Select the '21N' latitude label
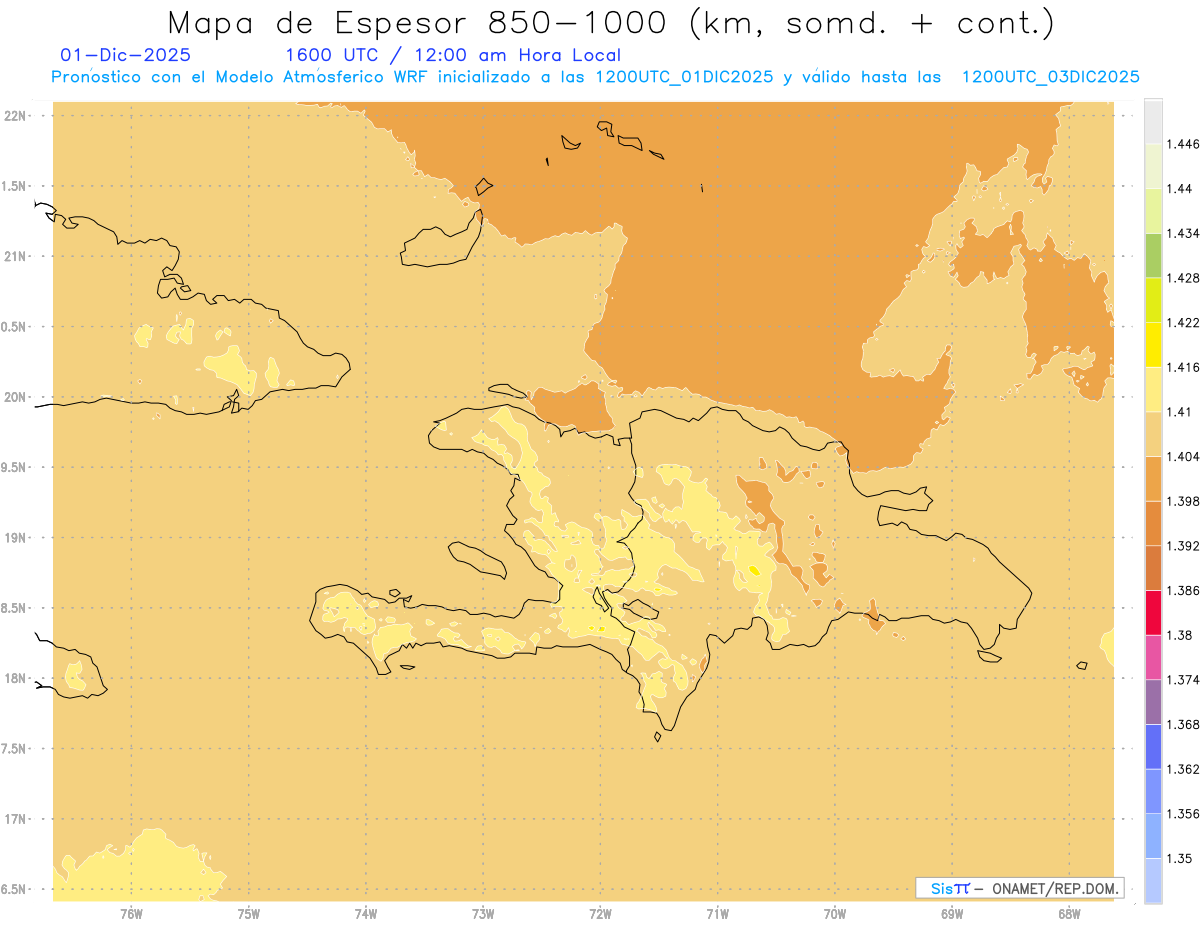Image resolution: width=1200 pixels, height=927 pixels. [14, 256]
